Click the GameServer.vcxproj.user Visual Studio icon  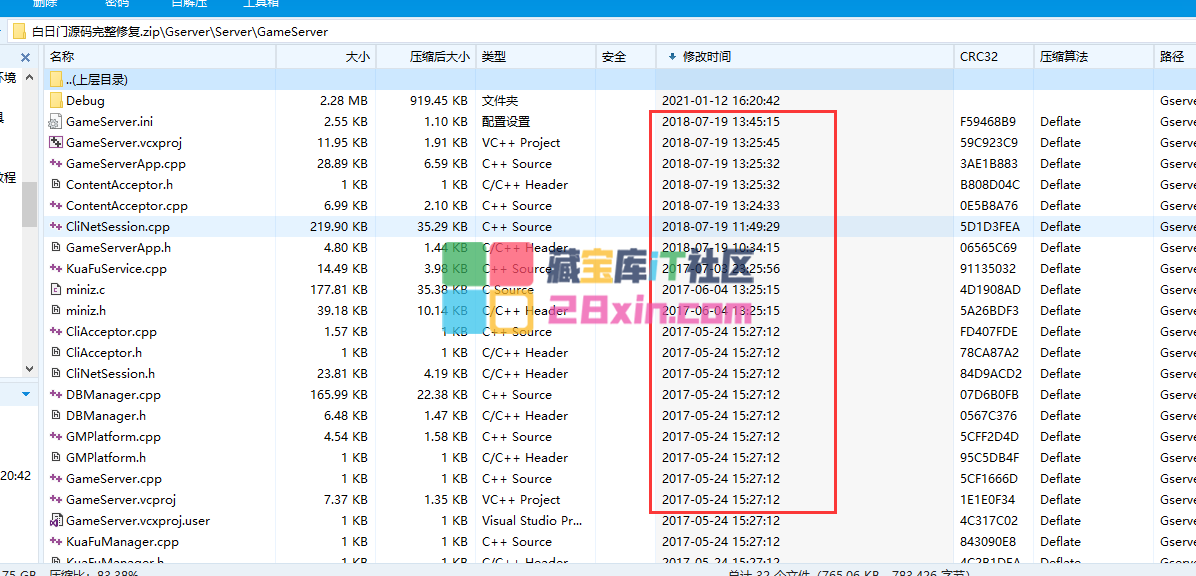56,520
